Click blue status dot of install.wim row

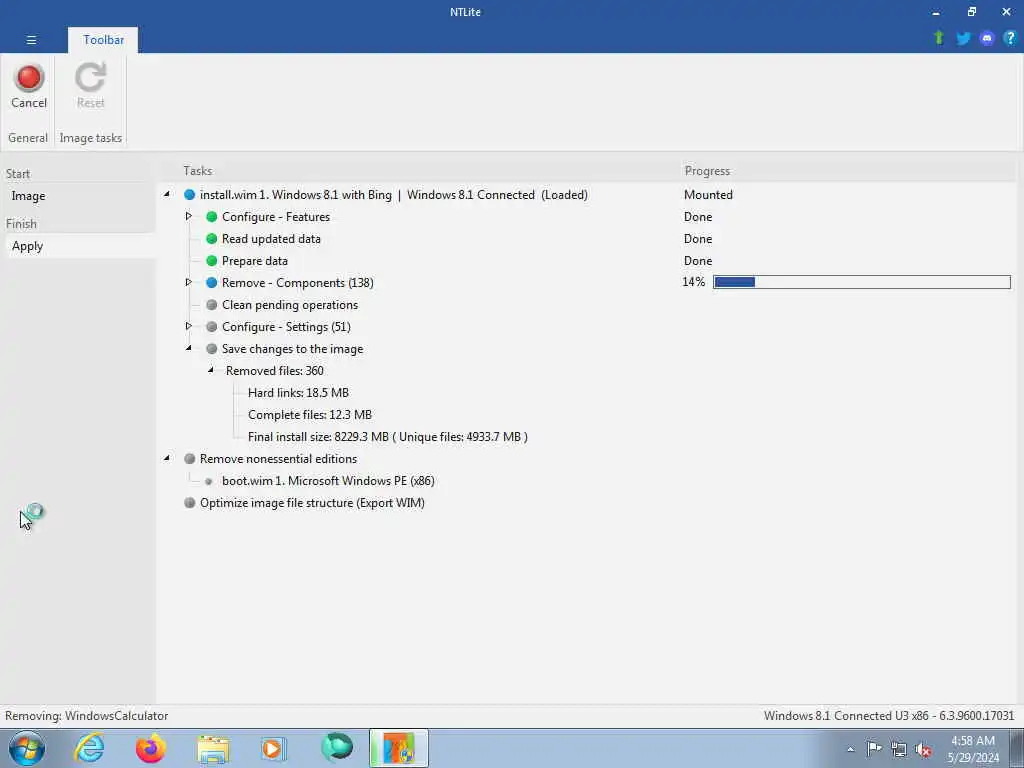pyautogui.click(x=189, y=195)
